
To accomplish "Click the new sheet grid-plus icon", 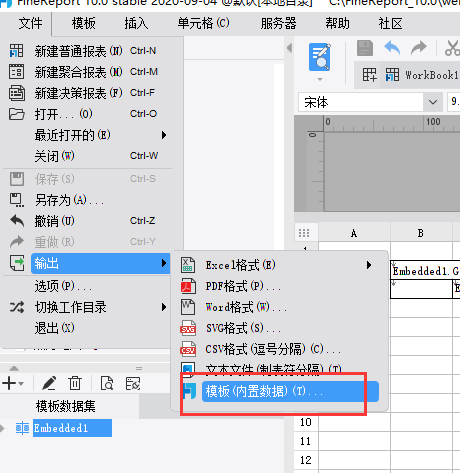I will [370, 75].
